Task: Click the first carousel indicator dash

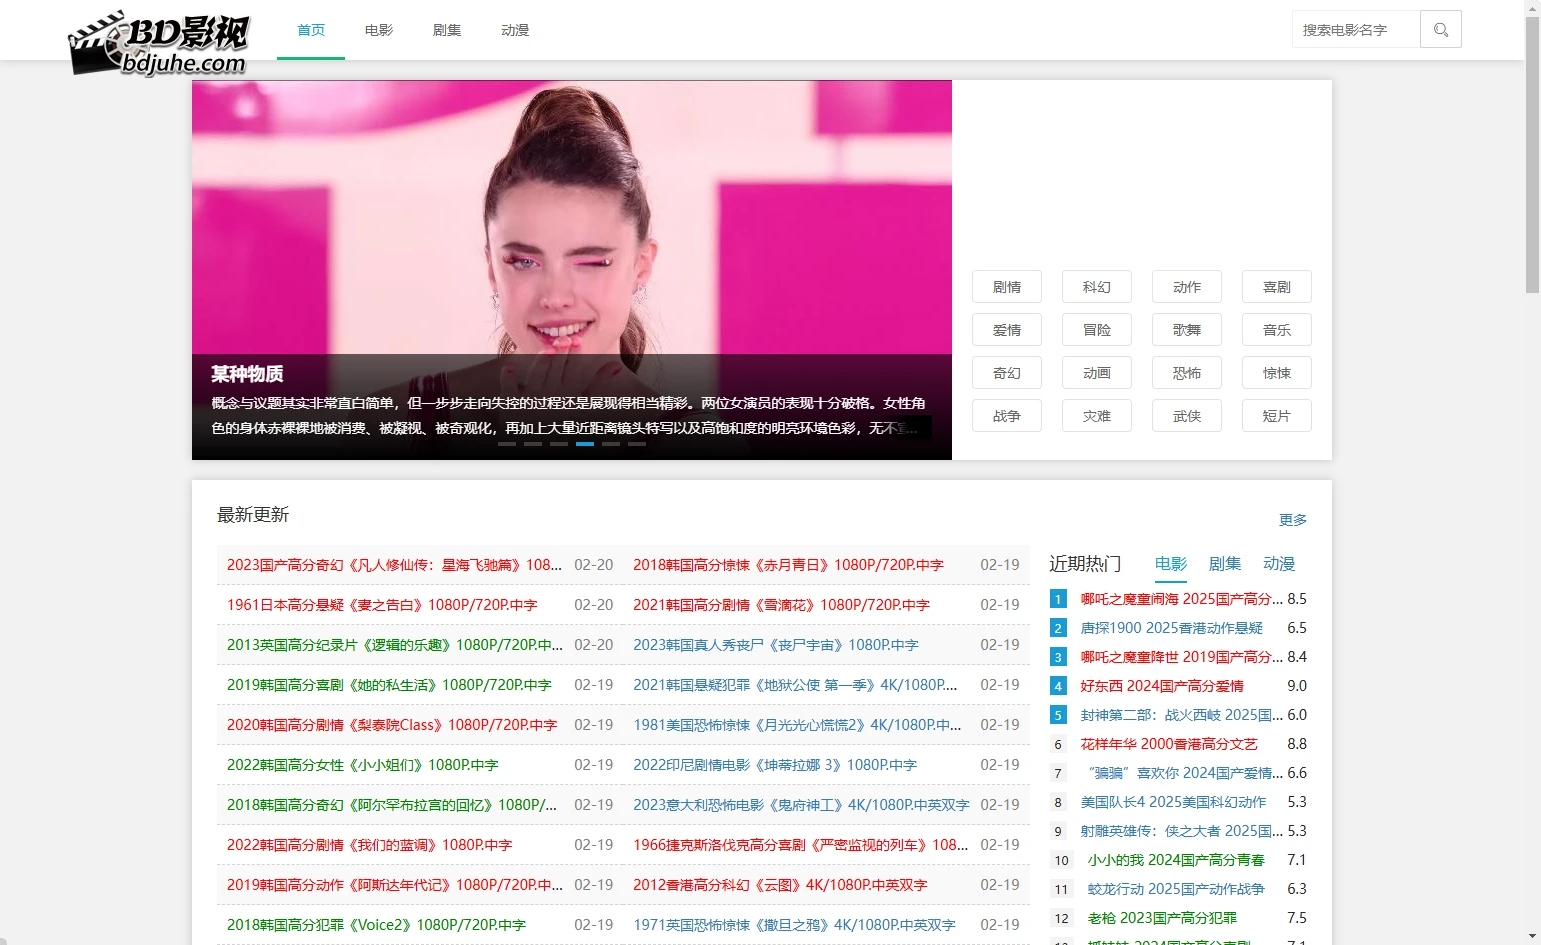Action: (507, 443)
